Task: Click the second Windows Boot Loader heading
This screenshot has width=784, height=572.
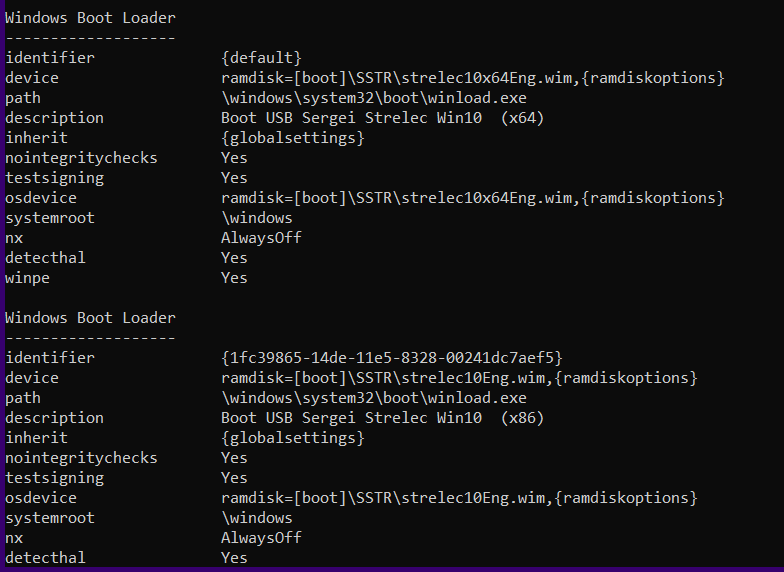Action: [90, 318]
